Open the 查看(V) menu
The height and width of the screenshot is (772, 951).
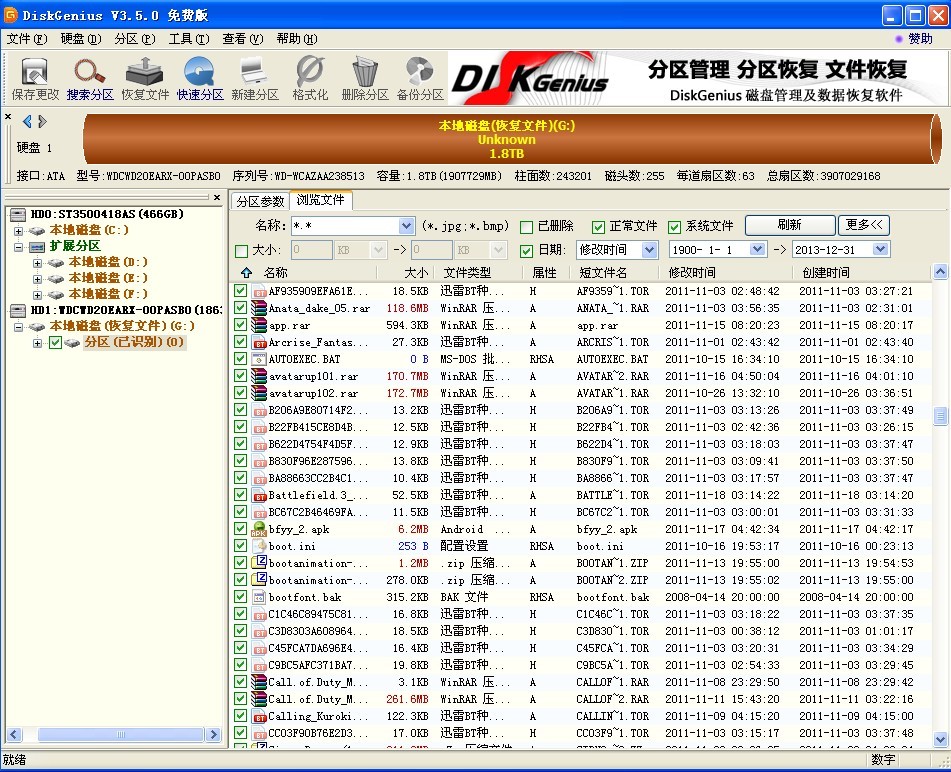[243, 39]
